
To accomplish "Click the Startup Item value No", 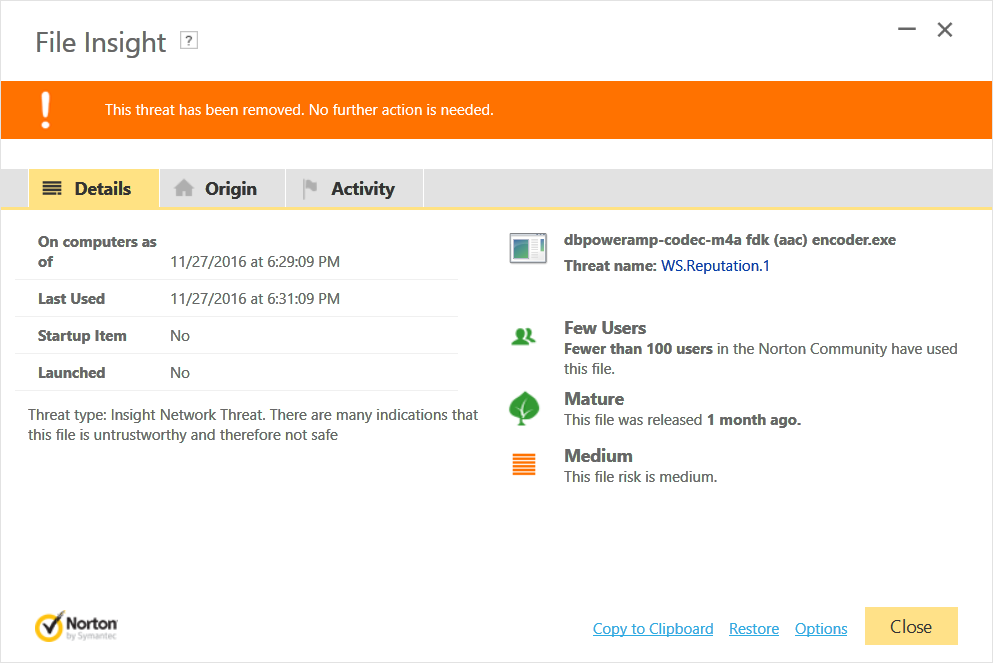I will (180, 336).
